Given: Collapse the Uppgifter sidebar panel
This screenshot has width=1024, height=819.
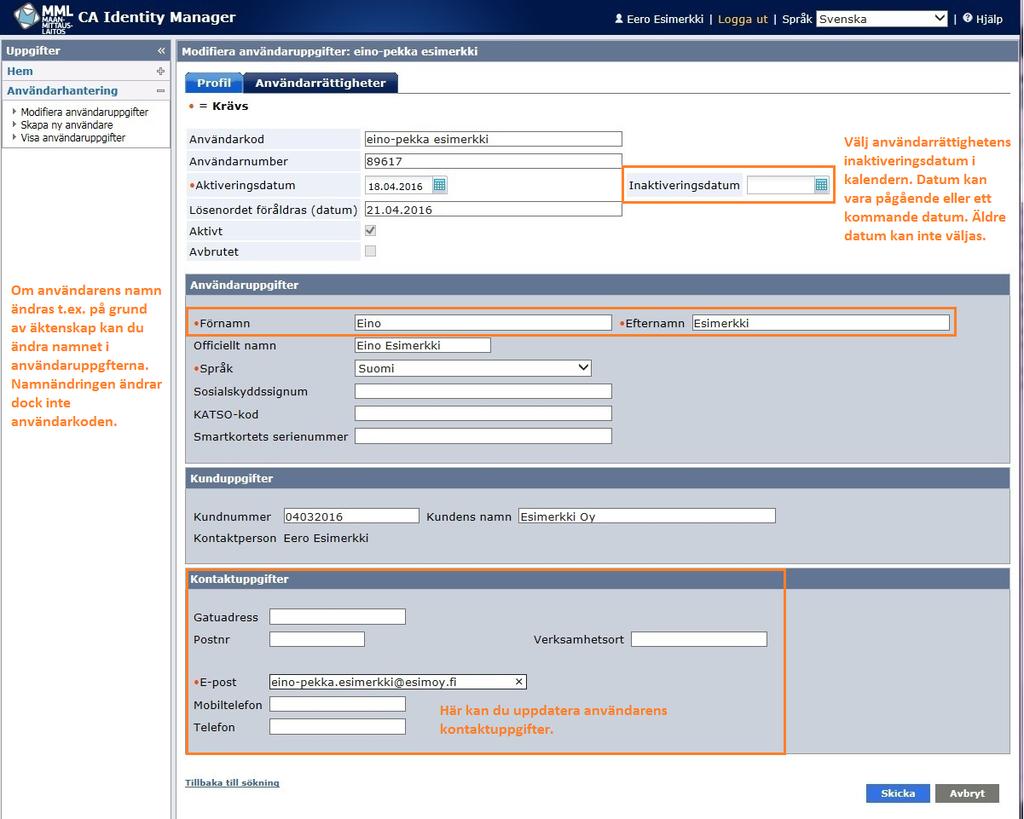Looking at the screenshot, I should click(x=161, y=50).
